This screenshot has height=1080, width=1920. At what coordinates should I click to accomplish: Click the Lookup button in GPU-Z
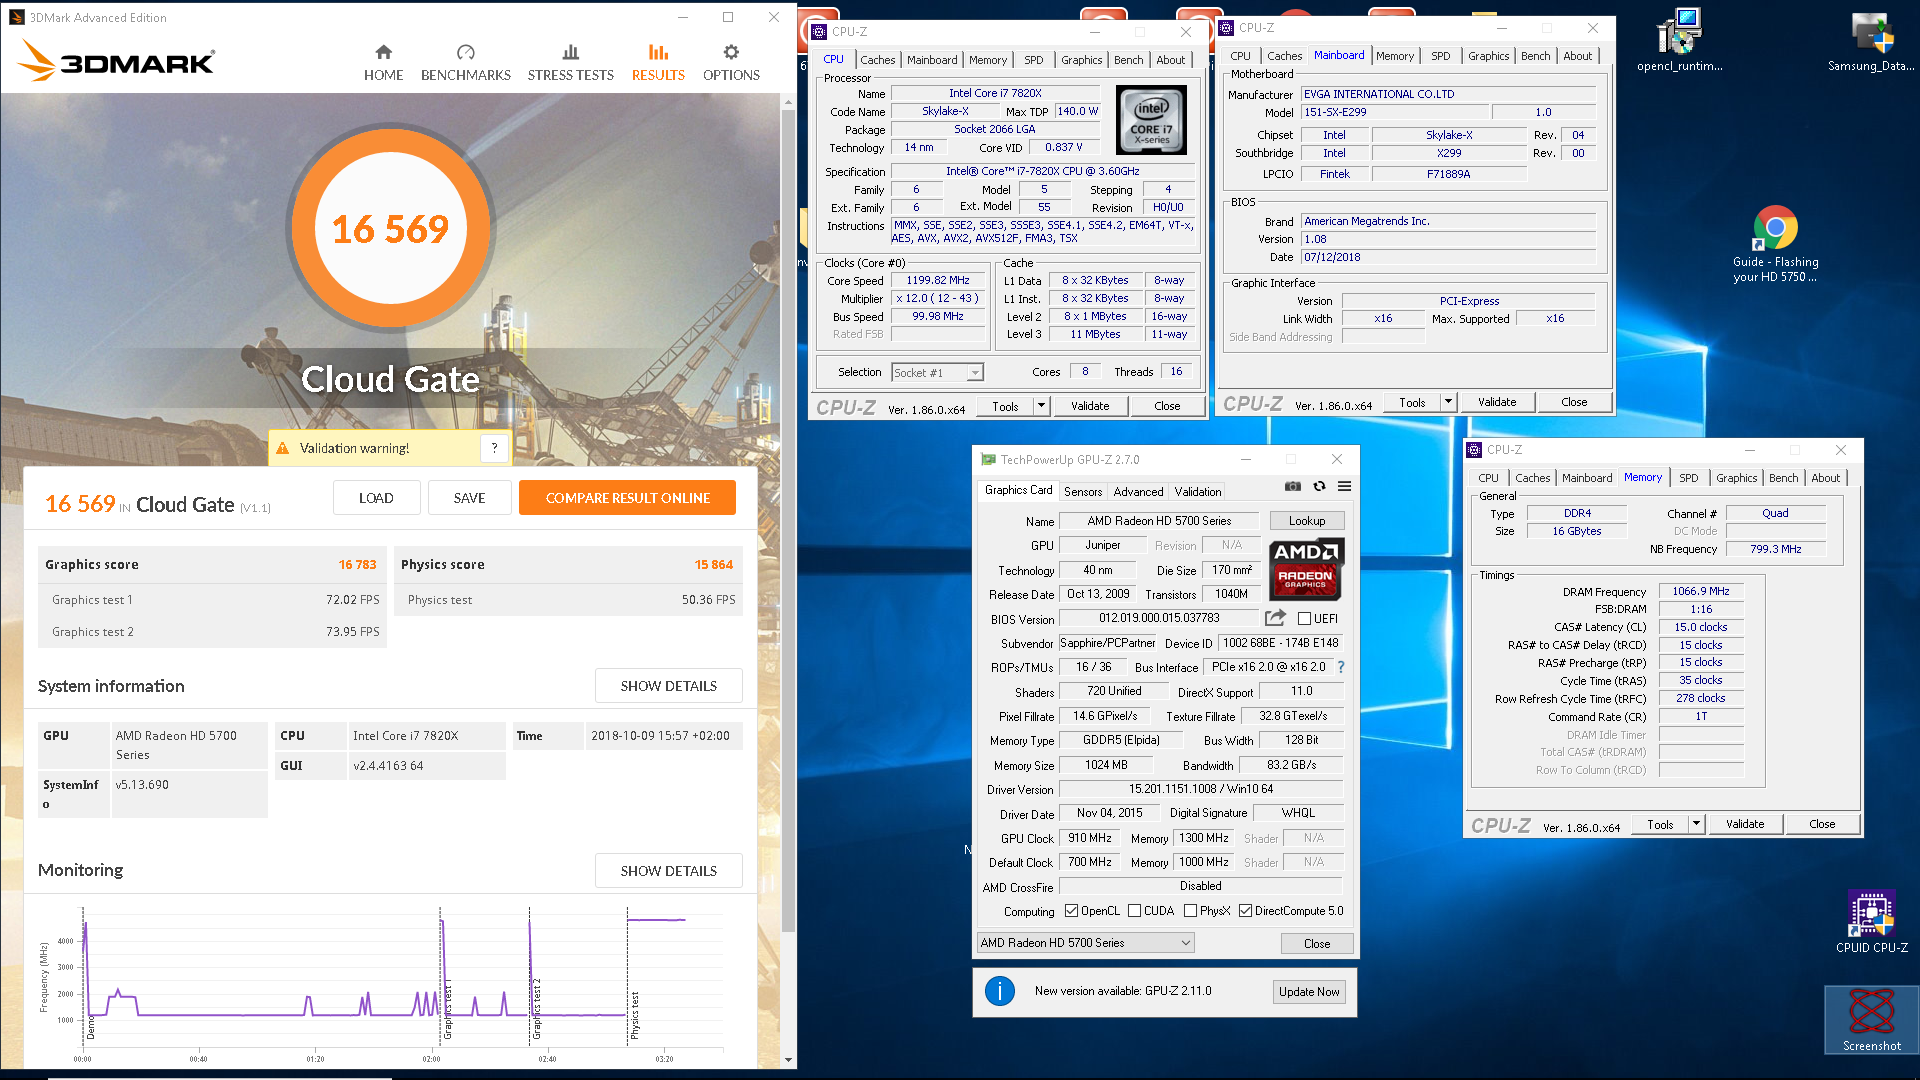[1306, 521]
